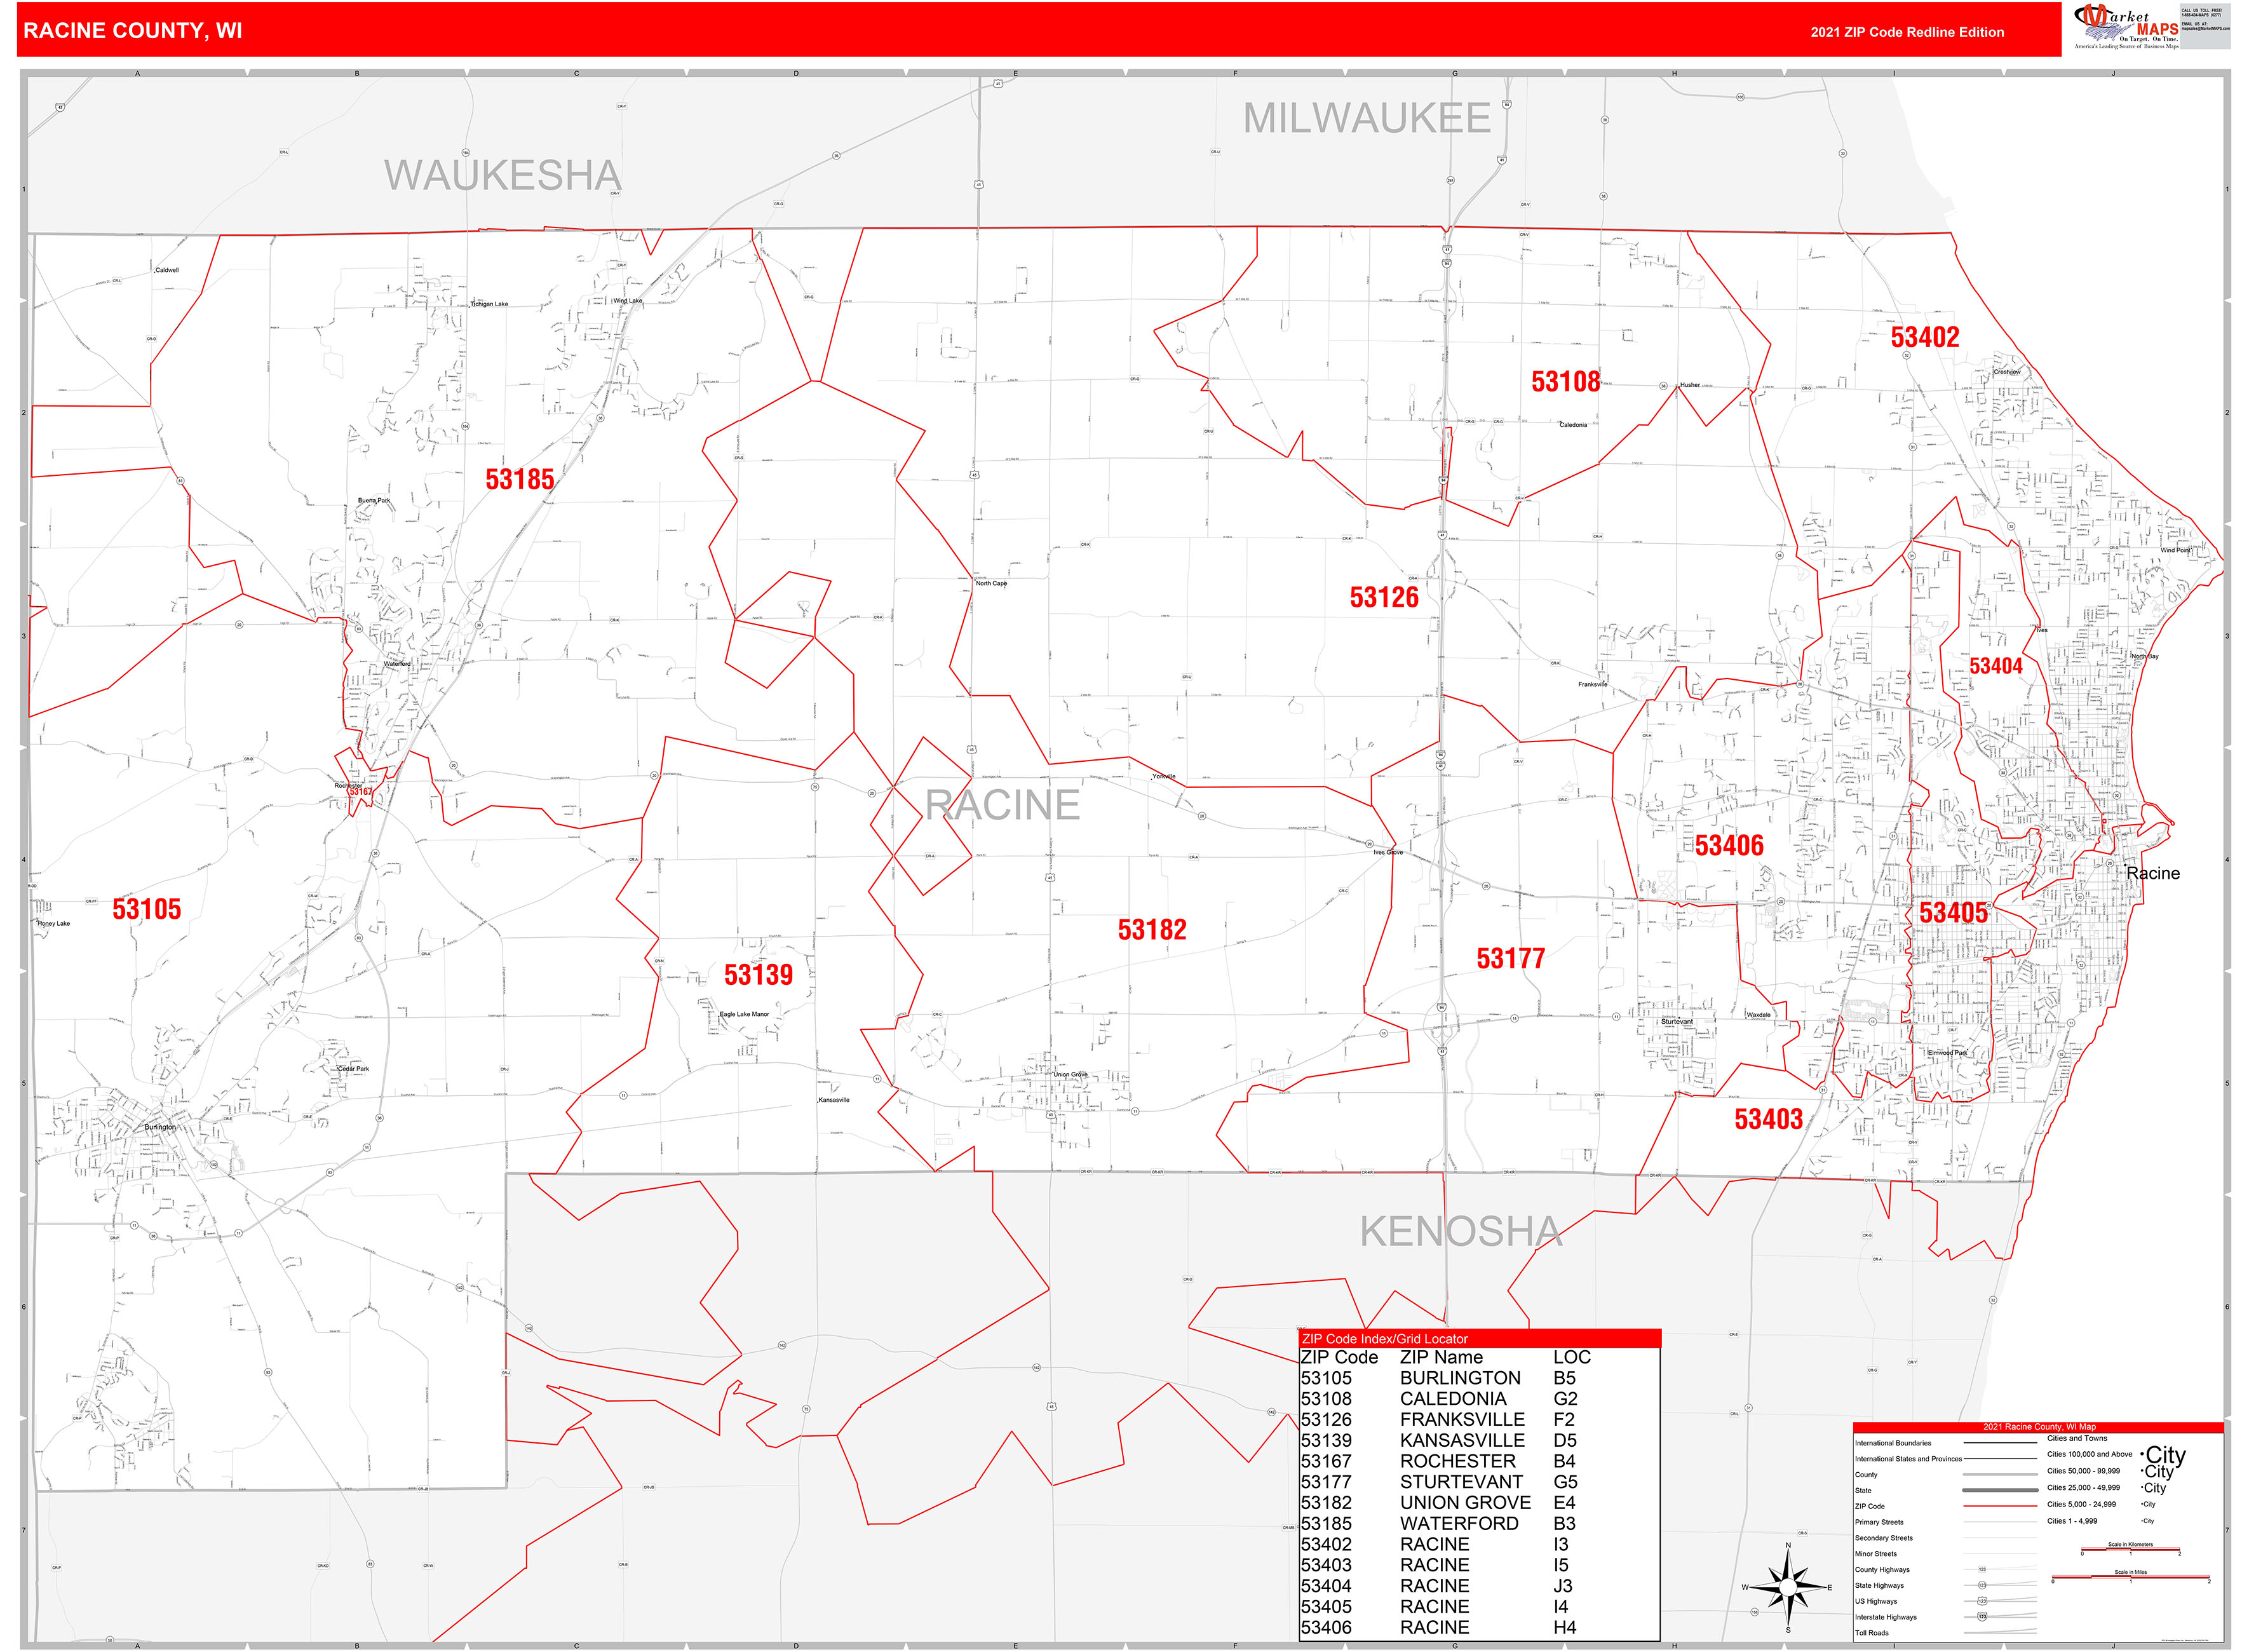Click the US Highways shield in legend
The image size is (2242, 1652).
(x=1982, y=1600)
